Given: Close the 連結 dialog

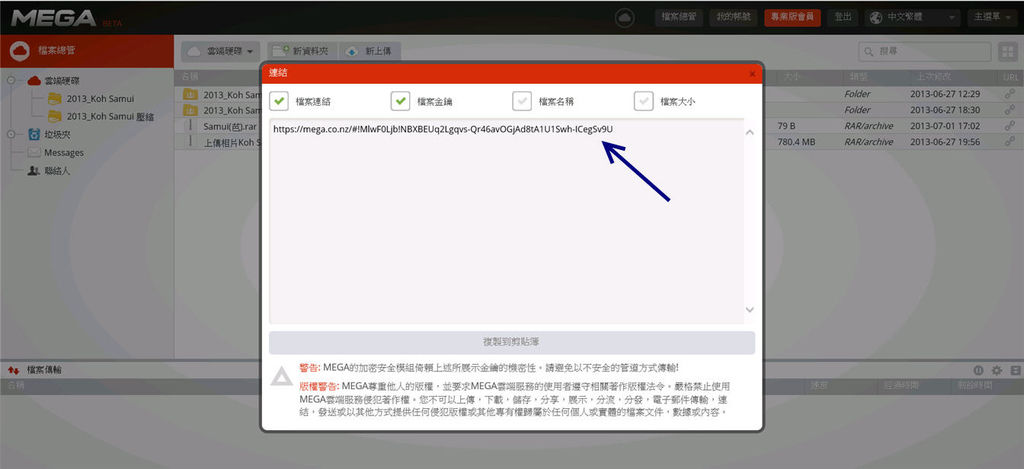Looking at the screenshot, I should (752, 74).
